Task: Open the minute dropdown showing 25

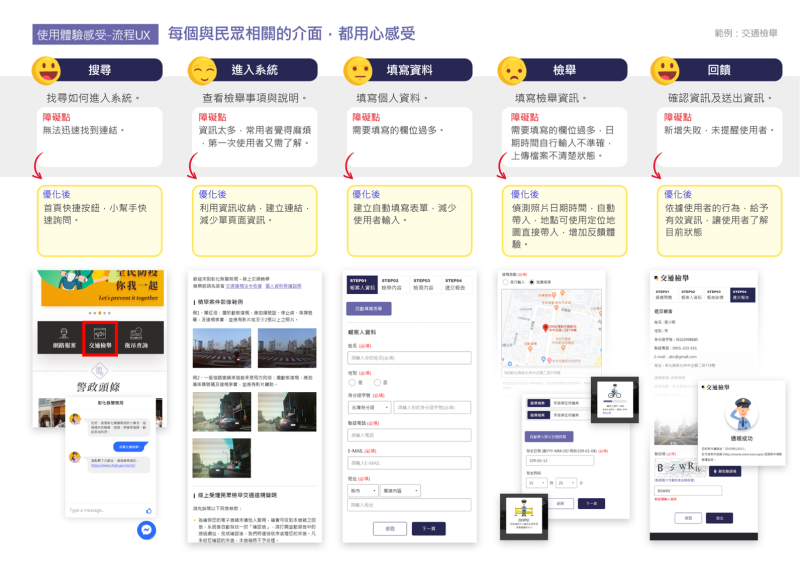Action: coord(566,482)
